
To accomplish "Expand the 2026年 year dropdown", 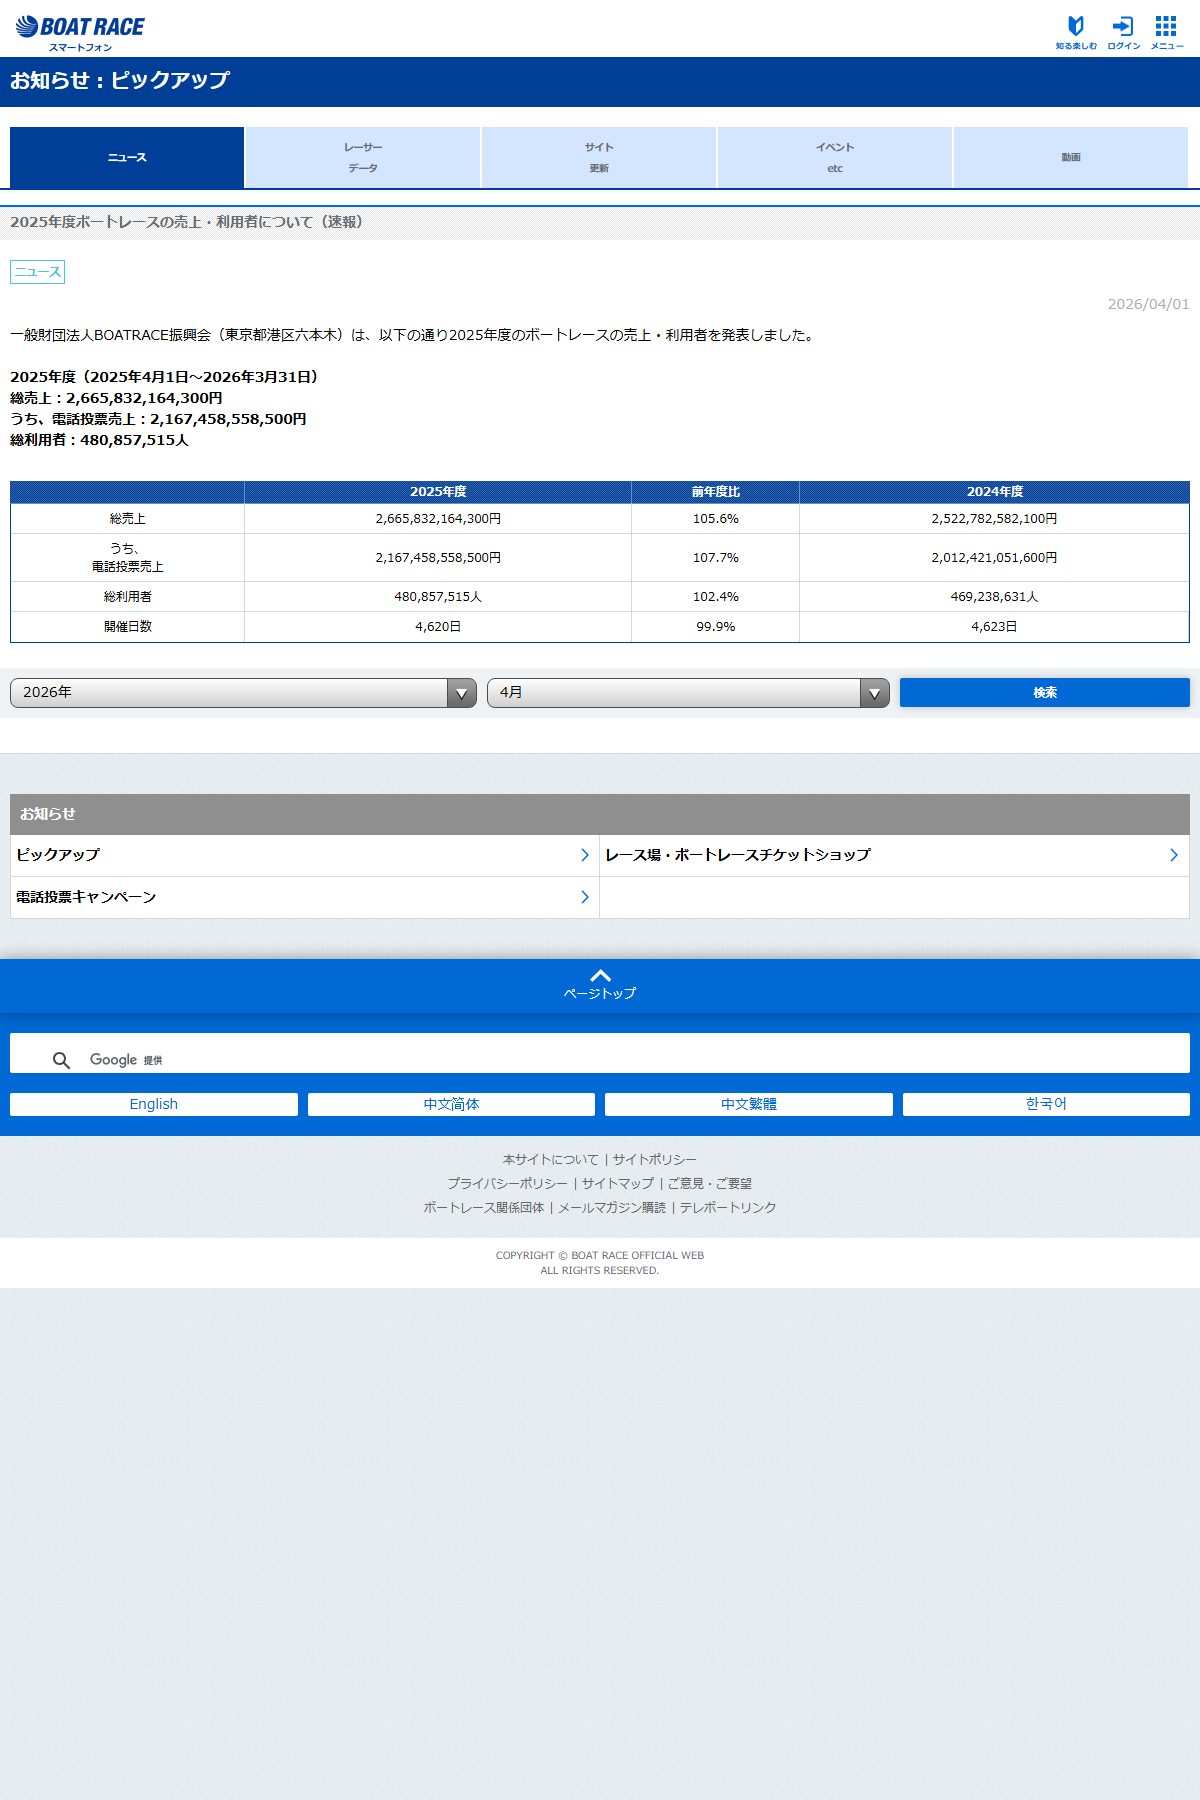I will 243,692.
